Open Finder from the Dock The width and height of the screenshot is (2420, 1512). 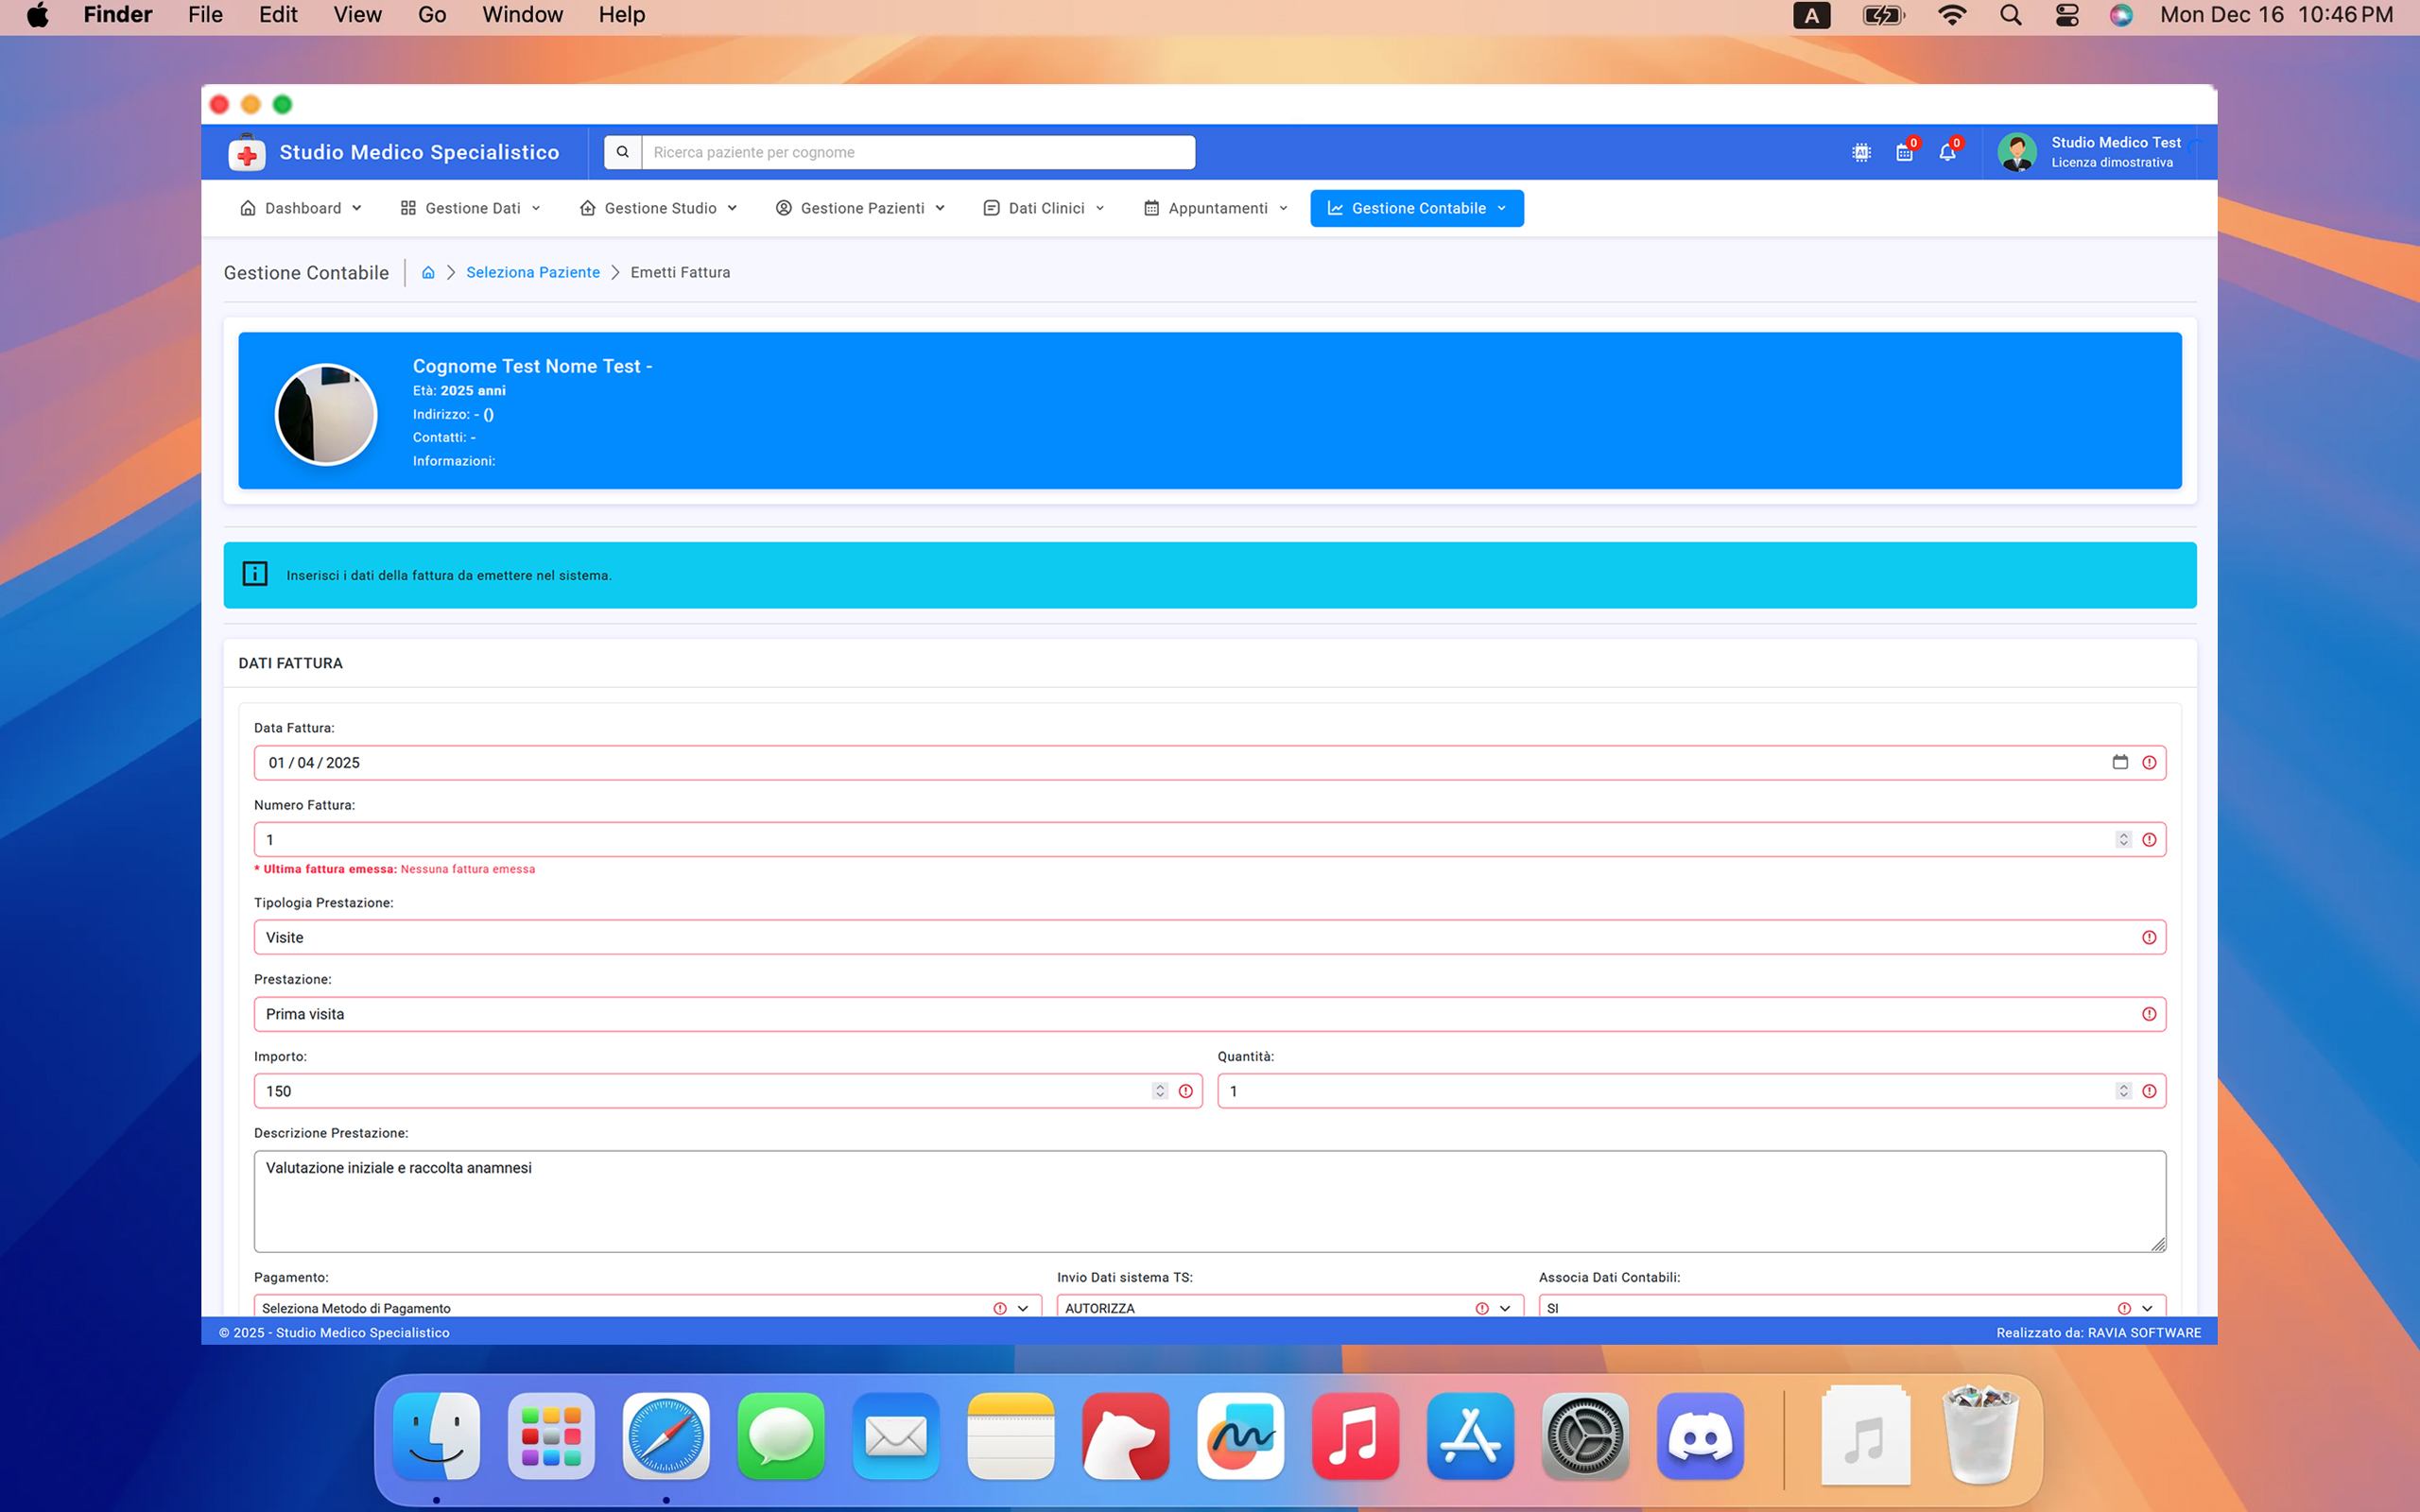(x=436, y=1436)
